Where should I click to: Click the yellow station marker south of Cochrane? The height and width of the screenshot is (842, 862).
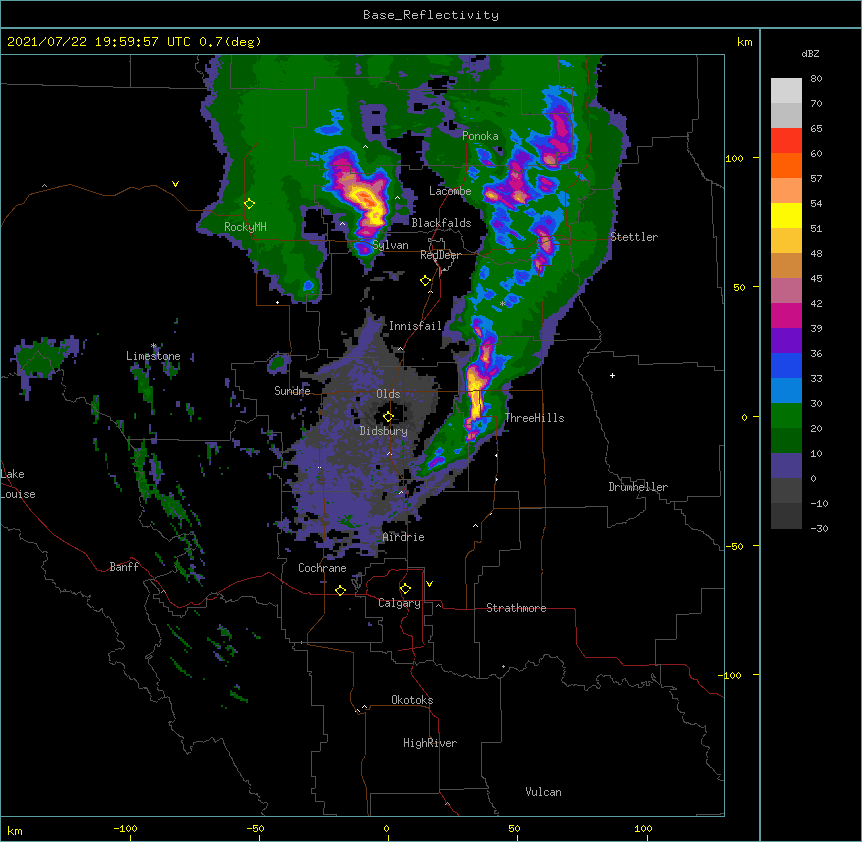pos(340,590)
